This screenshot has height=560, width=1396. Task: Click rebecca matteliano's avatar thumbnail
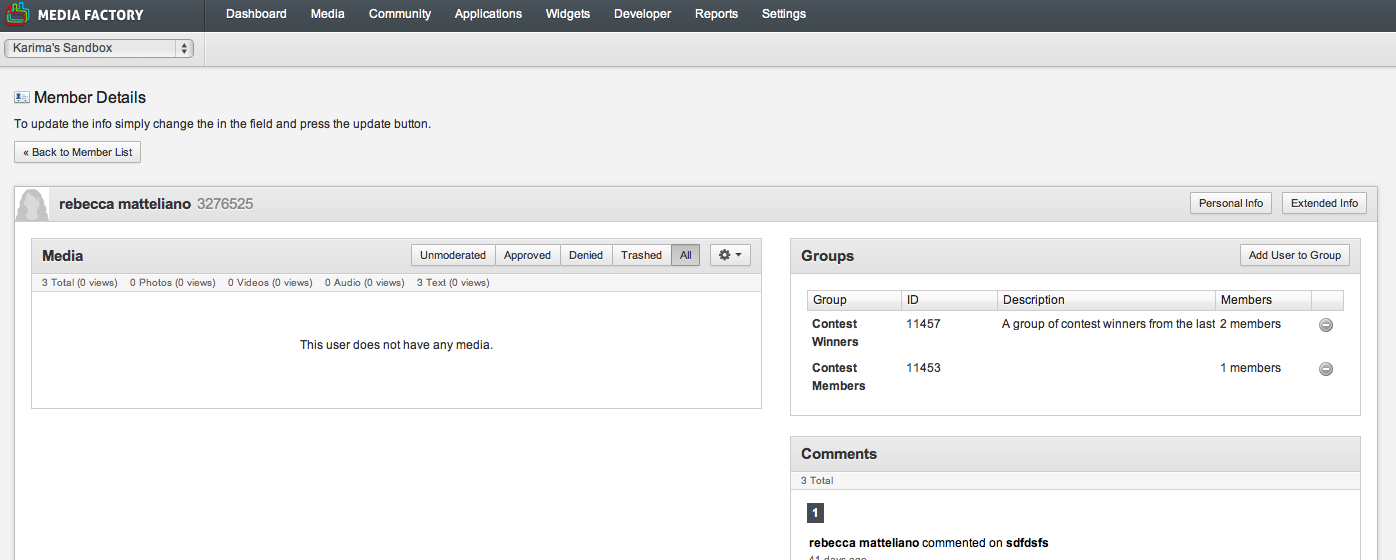[33, 204]
